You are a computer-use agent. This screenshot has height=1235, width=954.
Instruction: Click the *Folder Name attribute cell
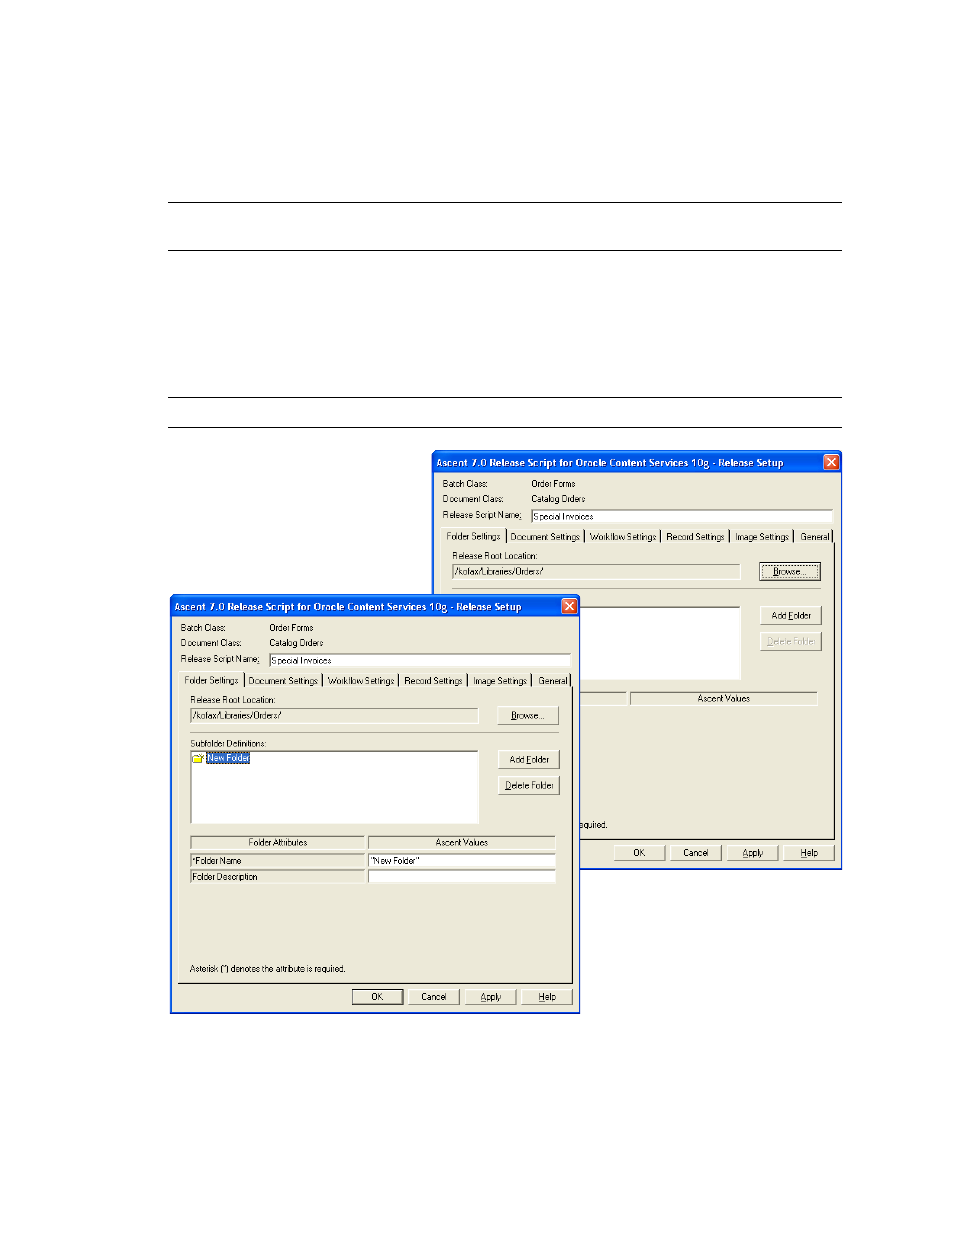click(278, 861)
